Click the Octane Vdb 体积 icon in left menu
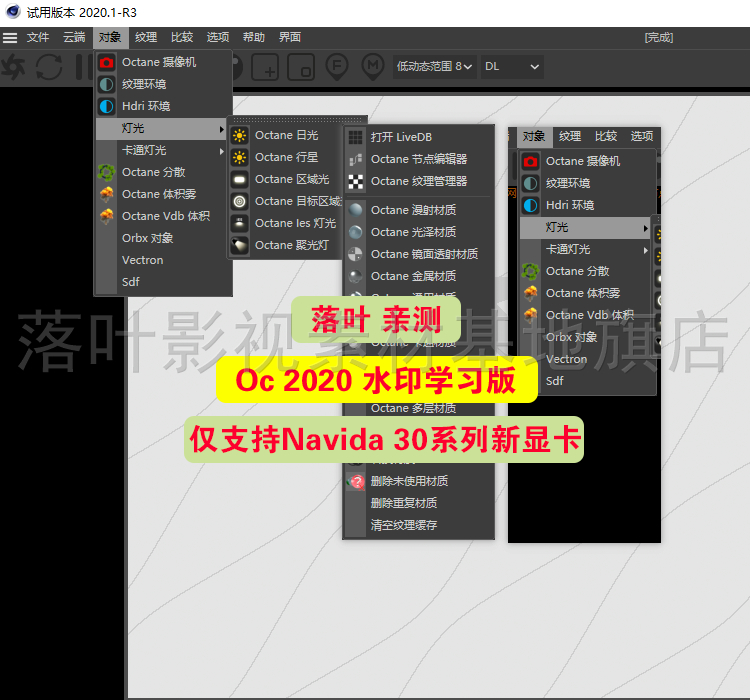This screenshot has height=700, width=750. coord(106,216)
